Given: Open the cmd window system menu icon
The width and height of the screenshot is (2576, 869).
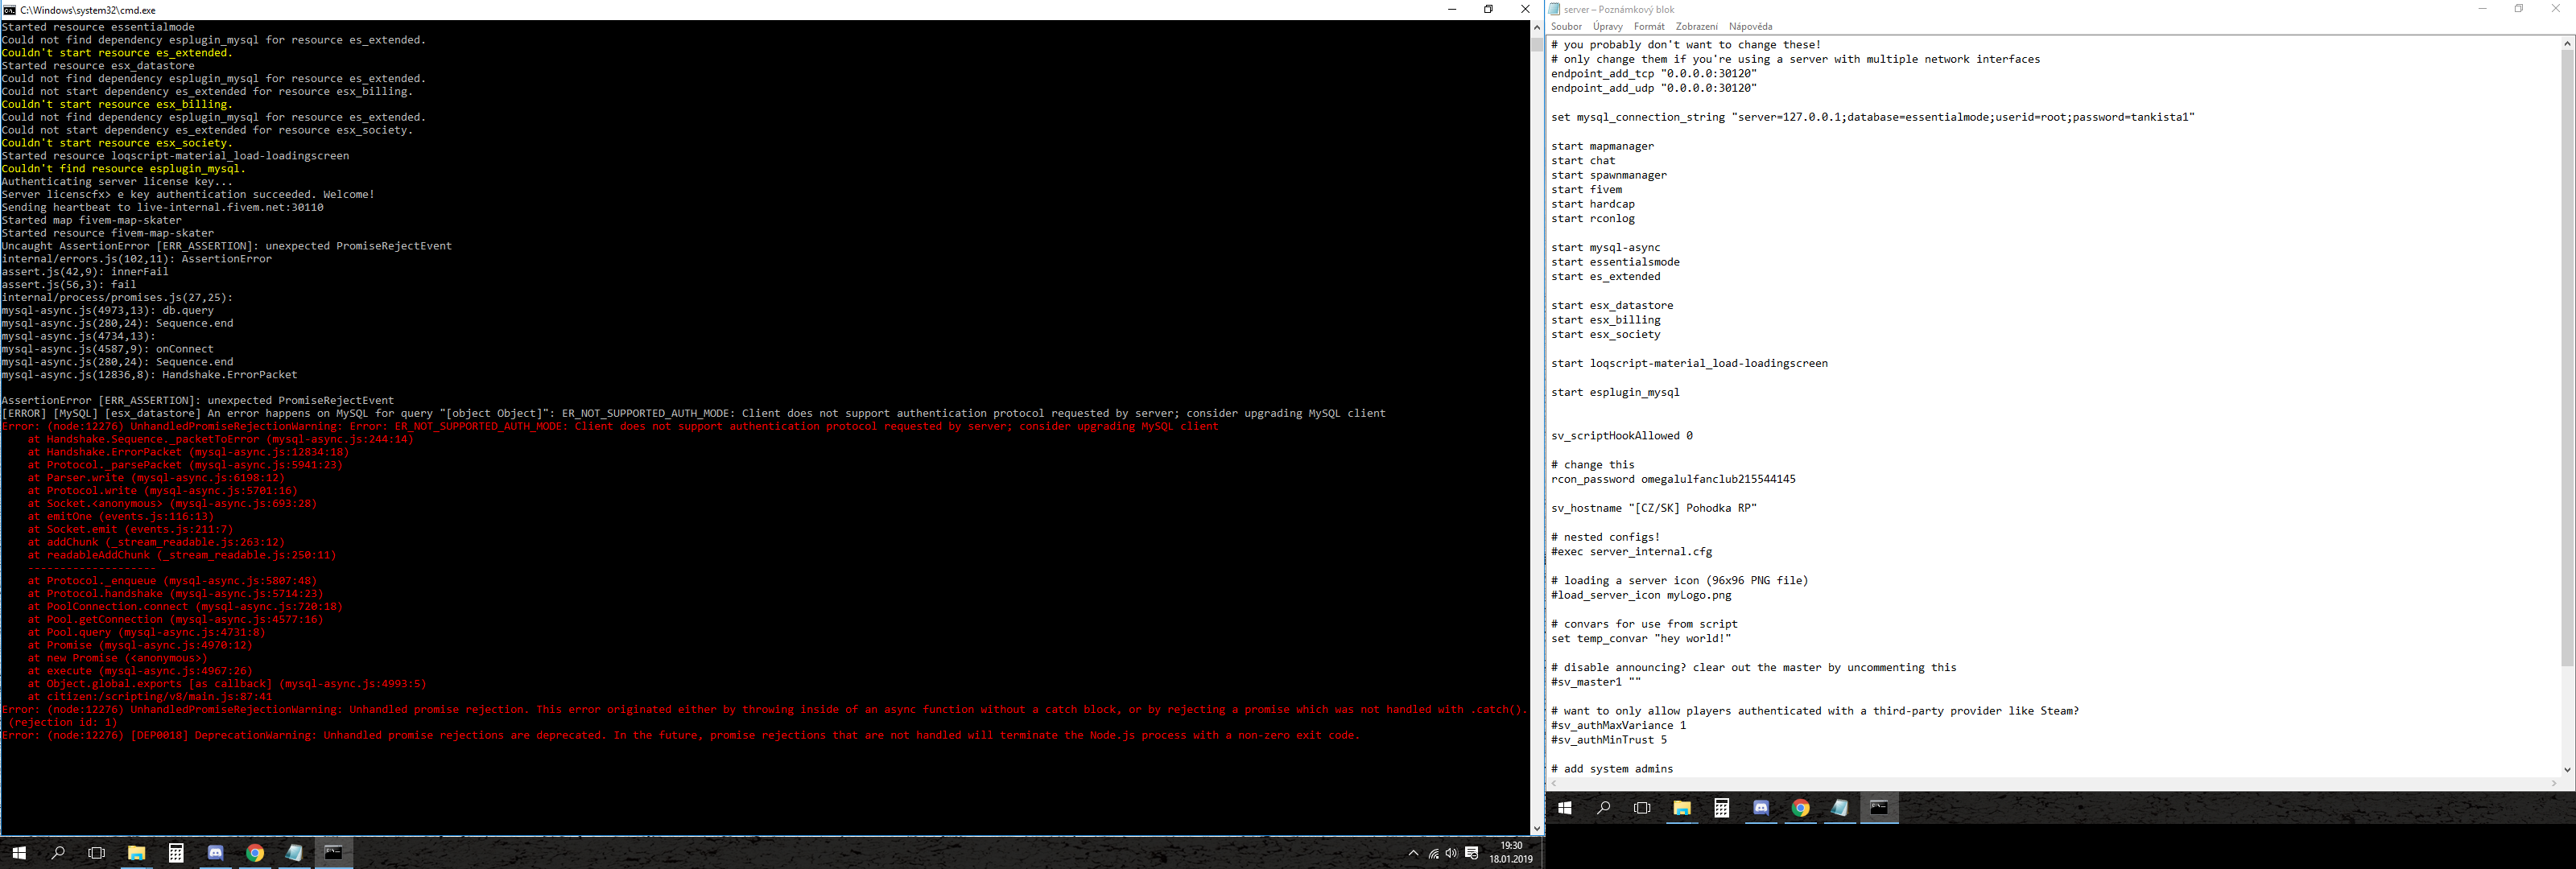Looking at the screenshot, I should click(10, 9).
